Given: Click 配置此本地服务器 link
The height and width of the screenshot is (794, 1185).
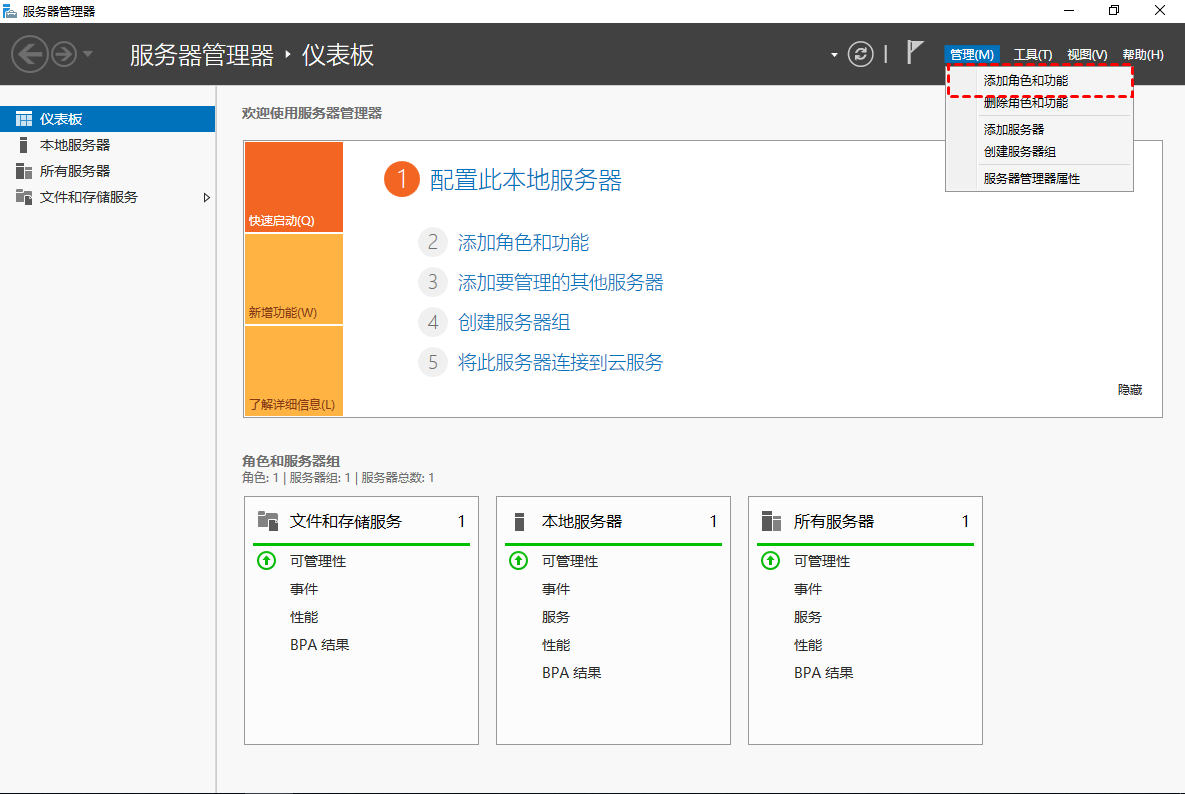Looking at the screenshot, I should [x=526, y=181].
